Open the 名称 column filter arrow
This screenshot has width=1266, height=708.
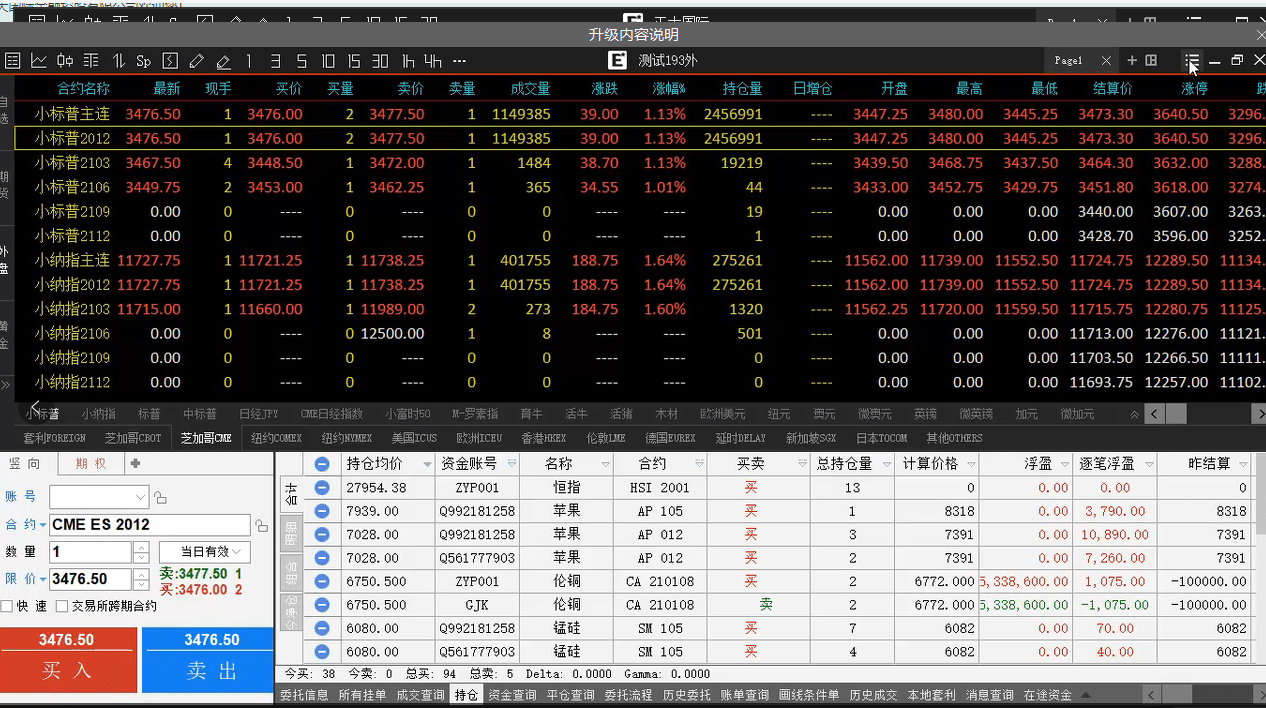(x=604, y=464)
